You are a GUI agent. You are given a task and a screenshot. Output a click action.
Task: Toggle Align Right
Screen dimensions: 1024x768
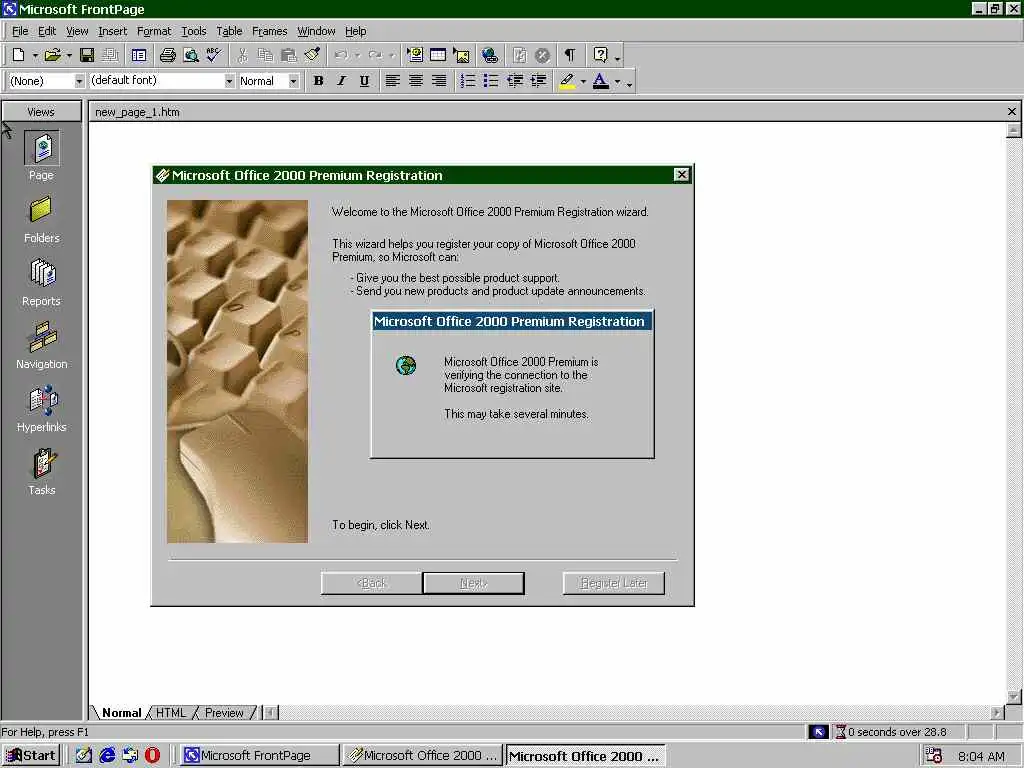point(439,81)
